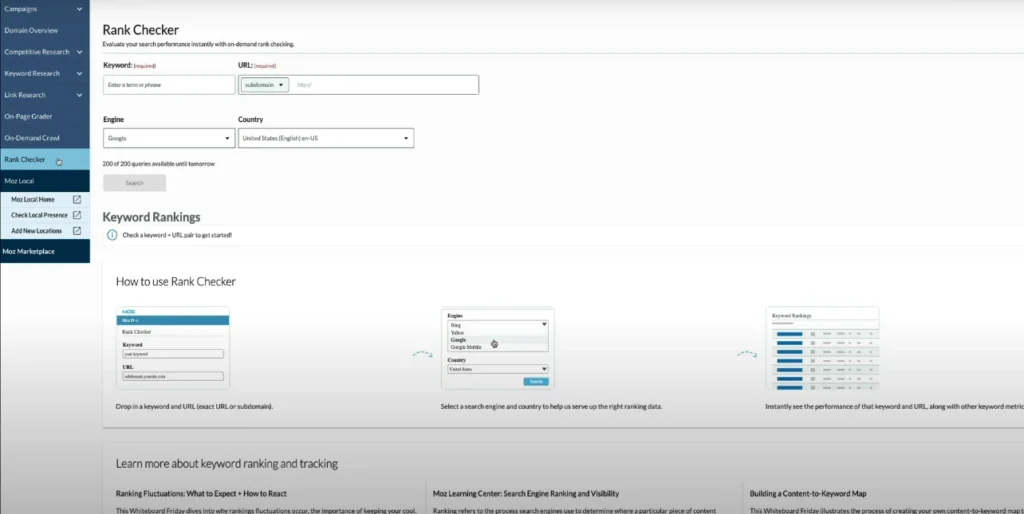
Task: Open the Moz Local section
Action: [x=44, y=181]
